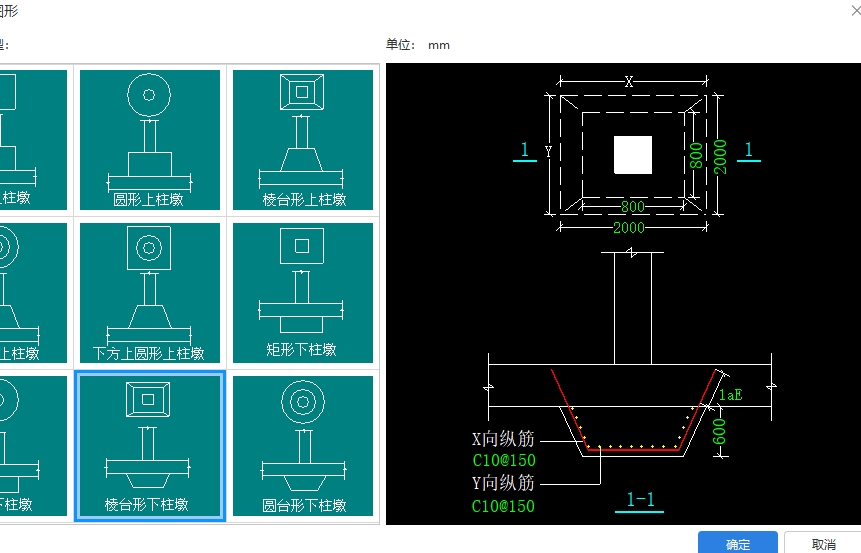Image resolution: width=861 pixels, height=553 pixels.
Task: Edit the 600 depth dimension value
Action: [x=719, y=432]
